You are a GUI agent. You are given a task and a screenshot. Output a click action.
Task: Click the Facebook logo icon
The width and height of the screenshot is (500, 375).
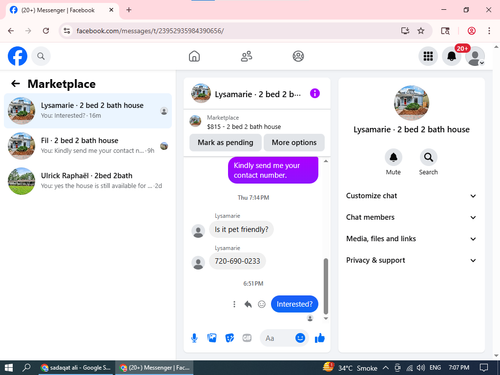[17, 56]
